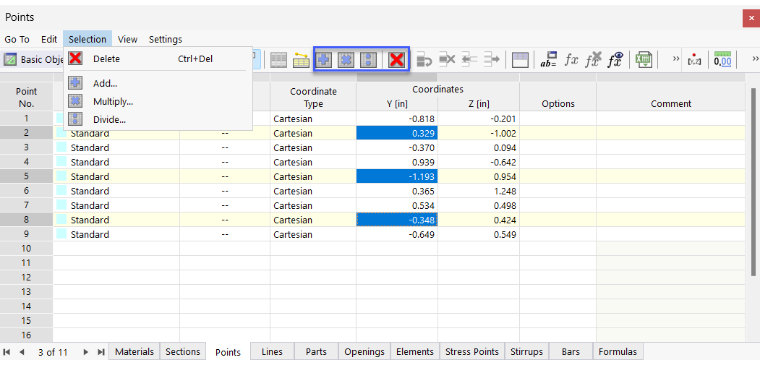Switch to the Formulas tab

click(618, 352)
